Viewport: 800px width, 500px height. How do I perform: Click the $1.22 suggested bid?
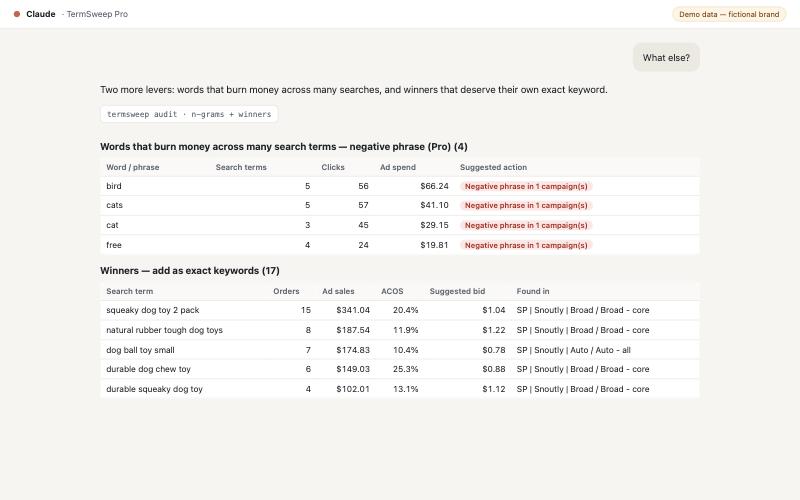coord(494,330)
